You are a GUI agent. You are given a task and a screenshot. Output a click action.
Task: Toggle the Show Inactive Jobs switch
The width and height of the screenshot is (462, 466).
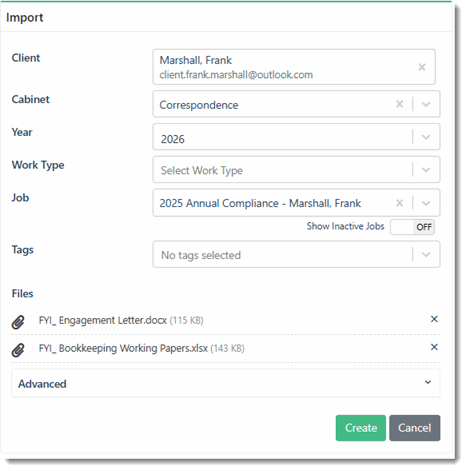point(412,227)
